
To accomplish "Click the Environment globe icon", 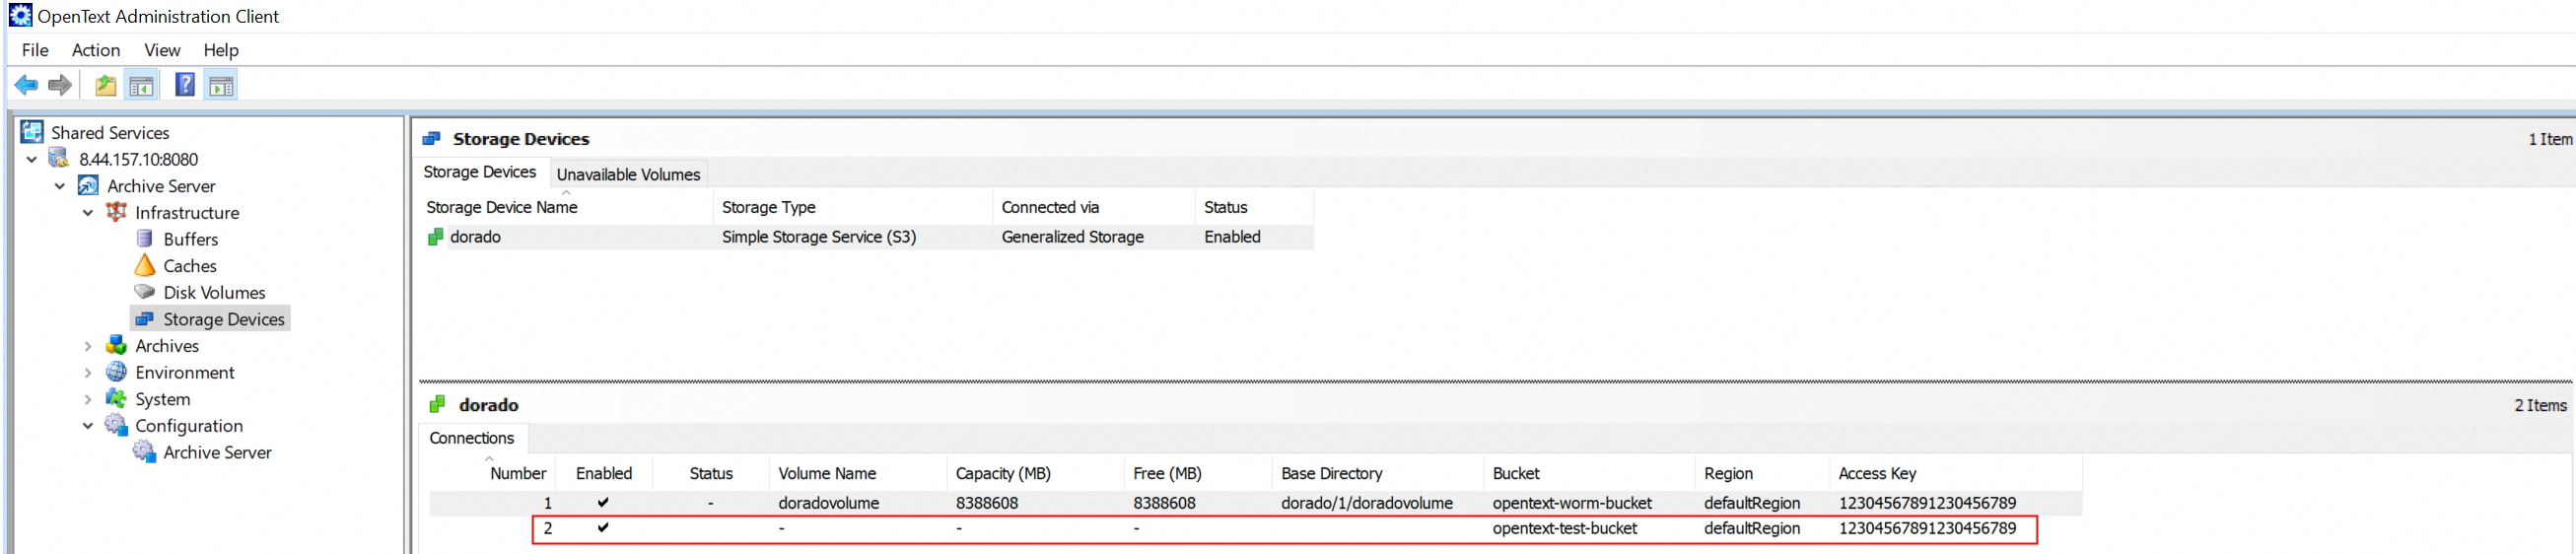I will pos(117,372).
